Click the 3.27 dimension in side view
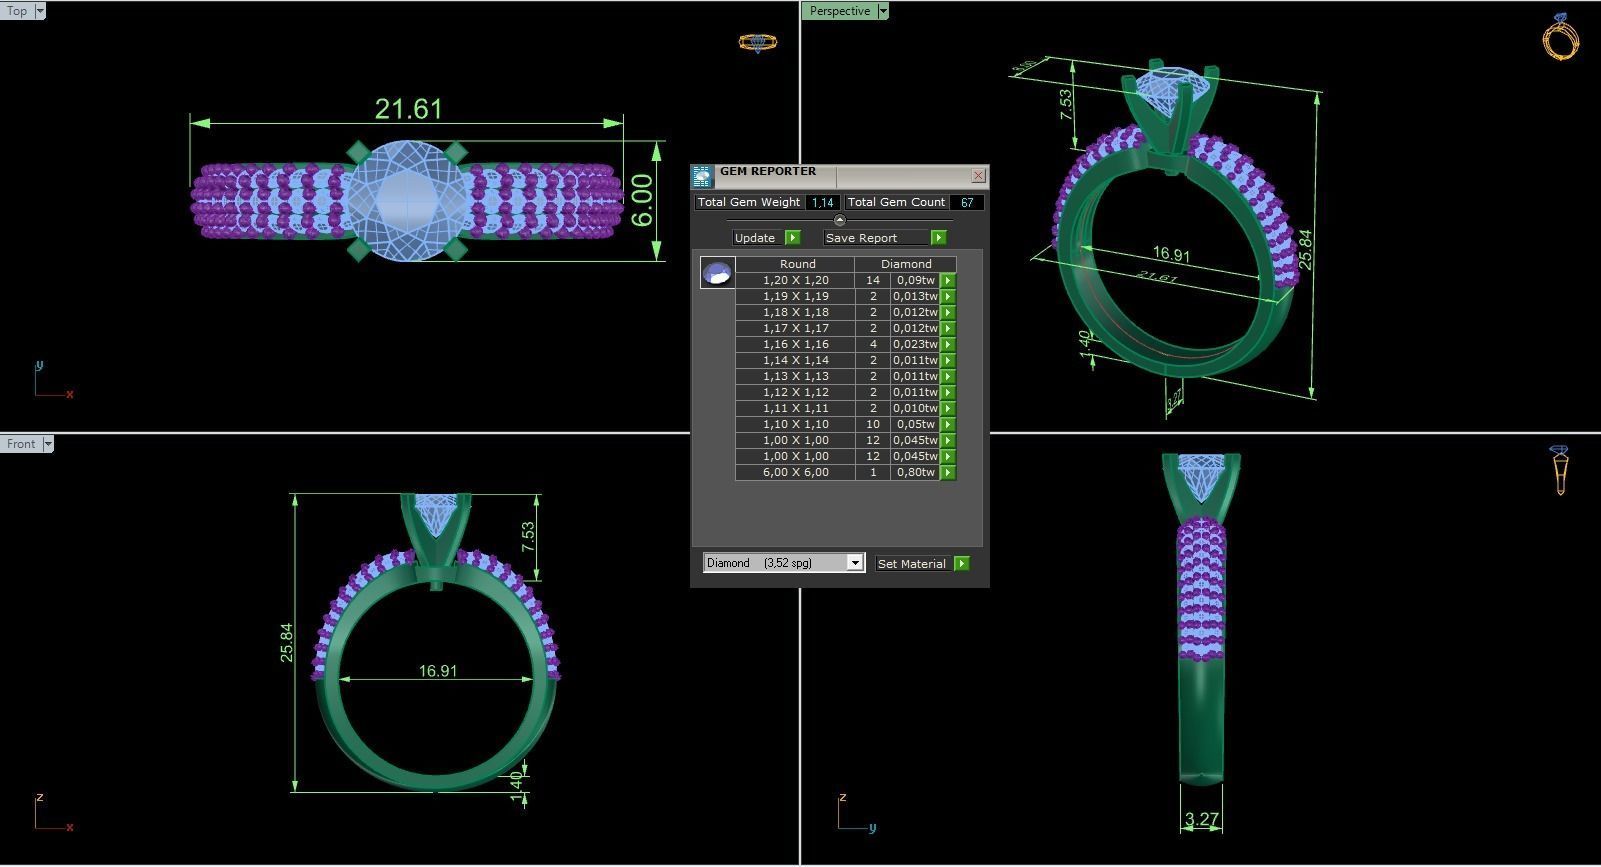Viewport: 1601px width, 867px height. point(1202,819)
